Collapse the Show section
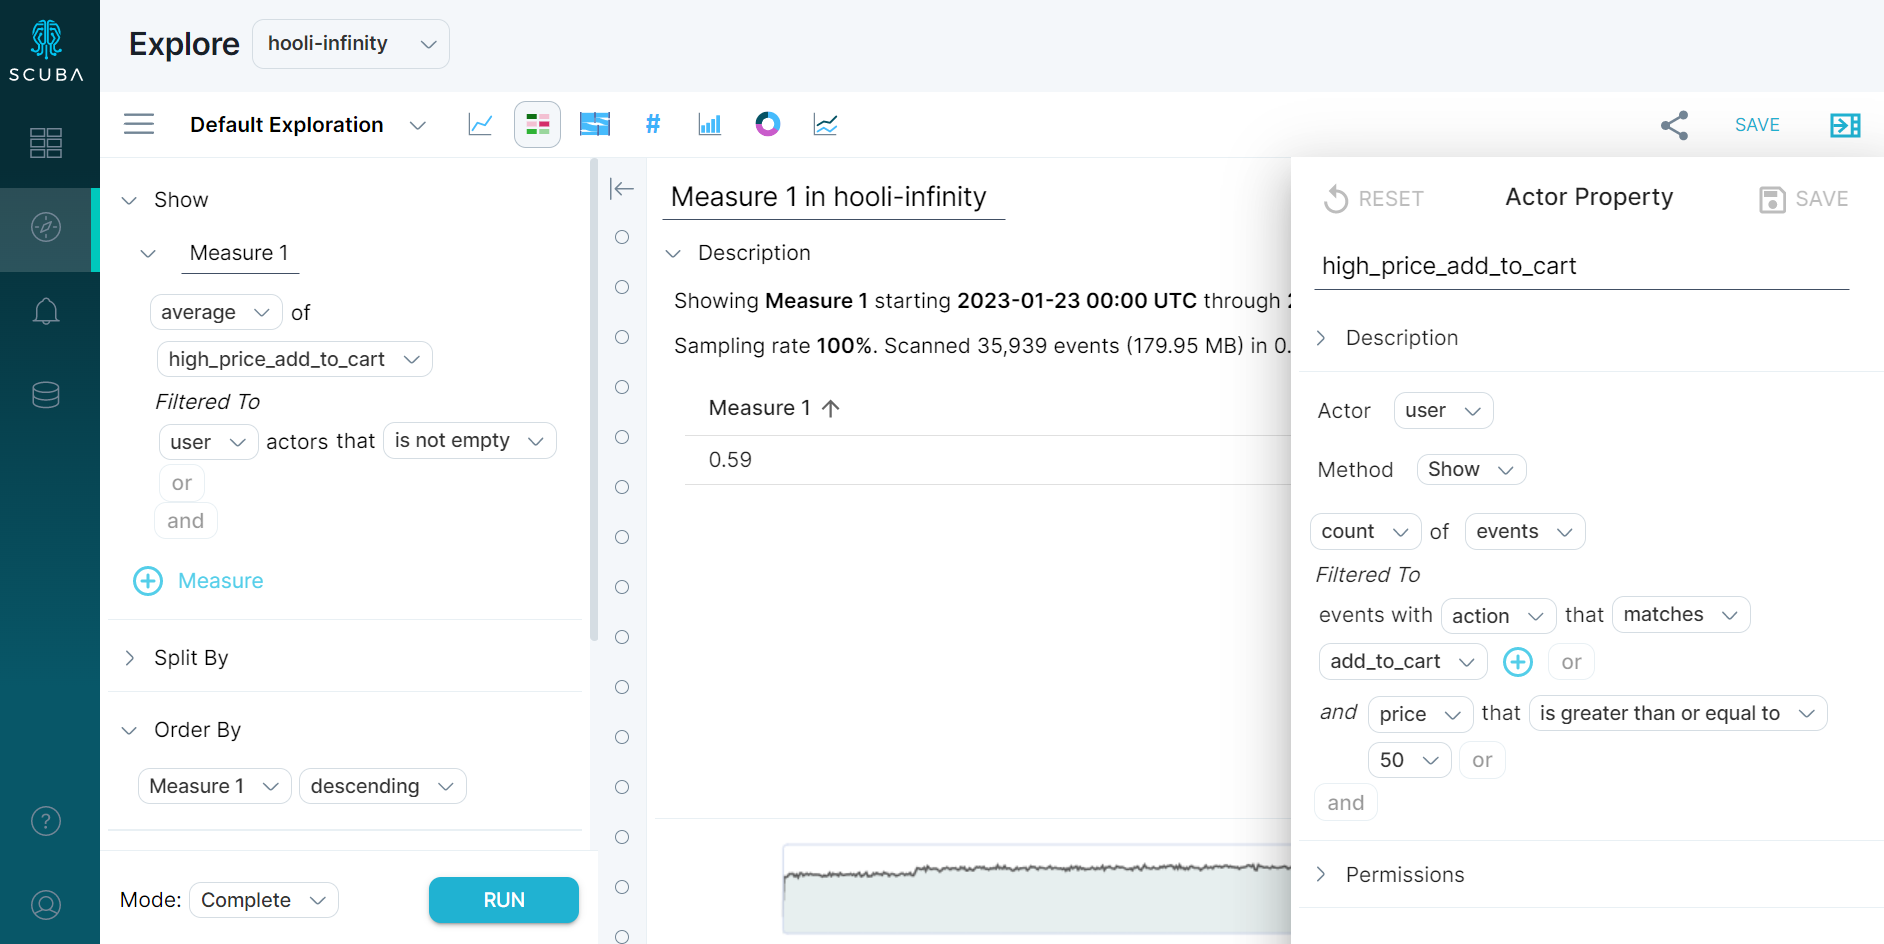 (129, 200)
